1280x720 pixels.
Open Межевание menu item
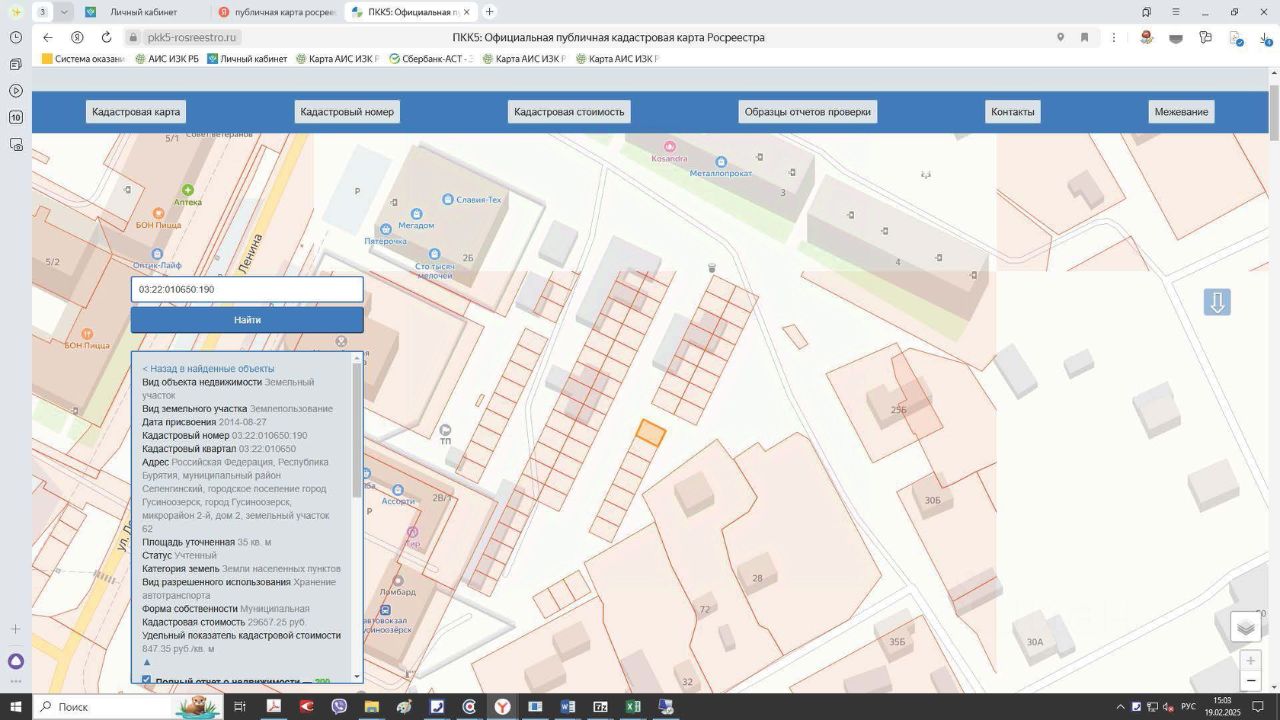click(1182, 112)
